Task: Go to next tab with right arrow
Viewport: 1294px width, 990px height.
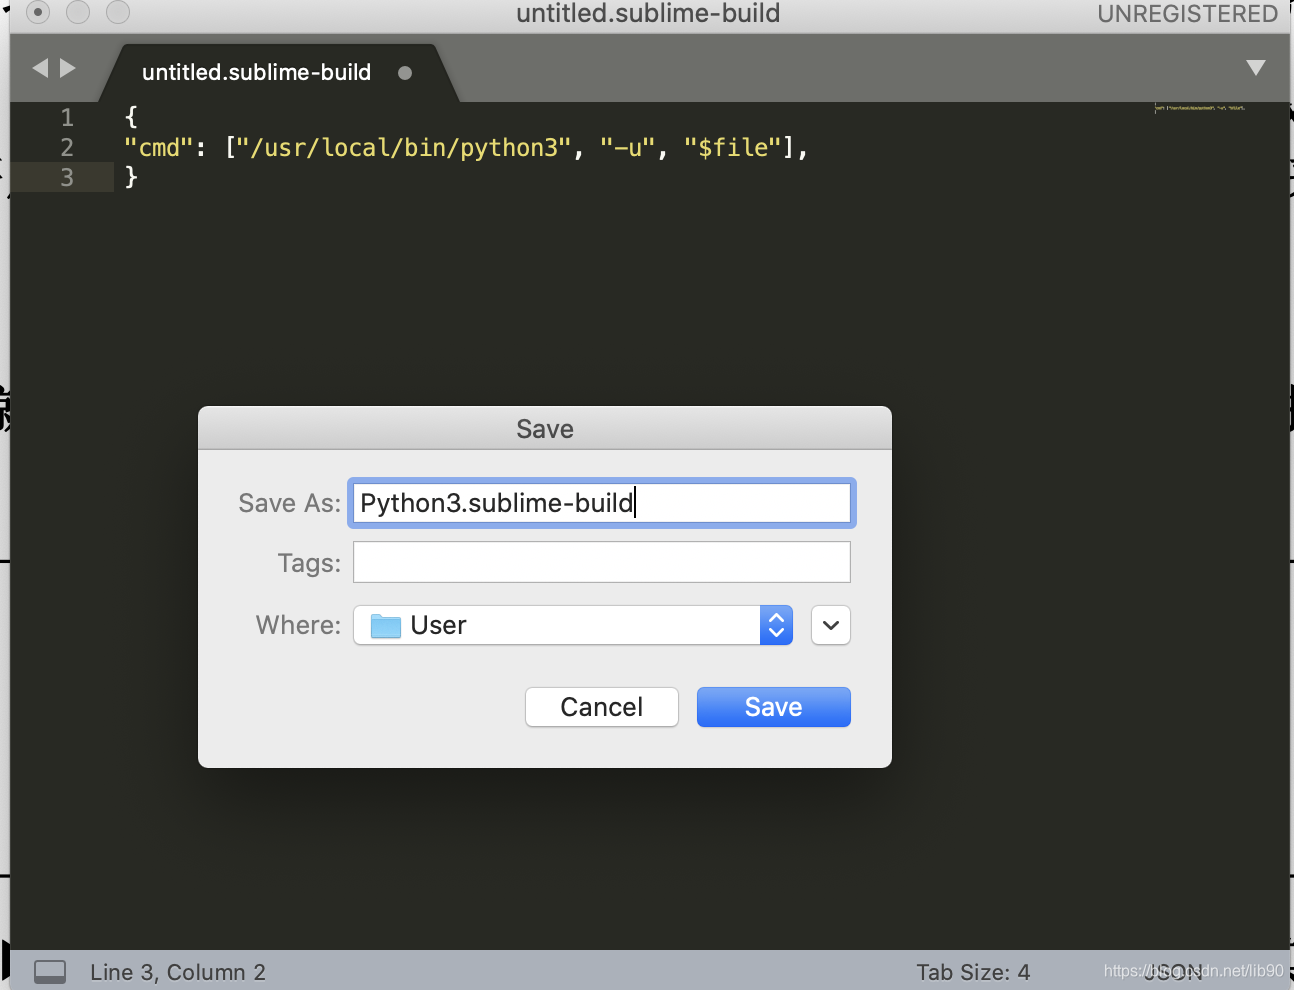Action: (68, 68)
